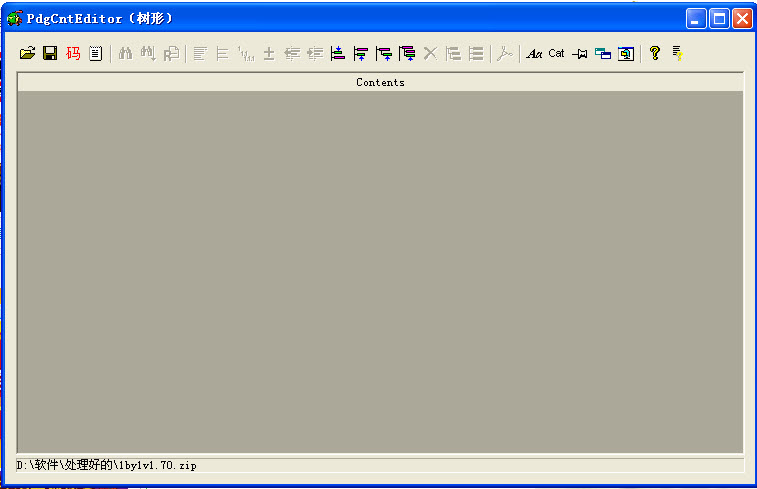757x489 pixels.
Task: Click the binoculars find icon
Action: [x=125, y=54]
